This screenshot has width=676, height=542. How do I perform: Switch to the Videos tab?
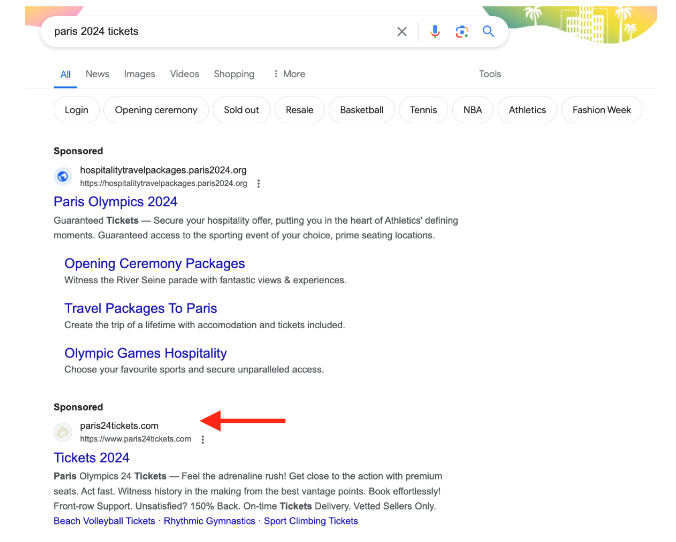185,74
